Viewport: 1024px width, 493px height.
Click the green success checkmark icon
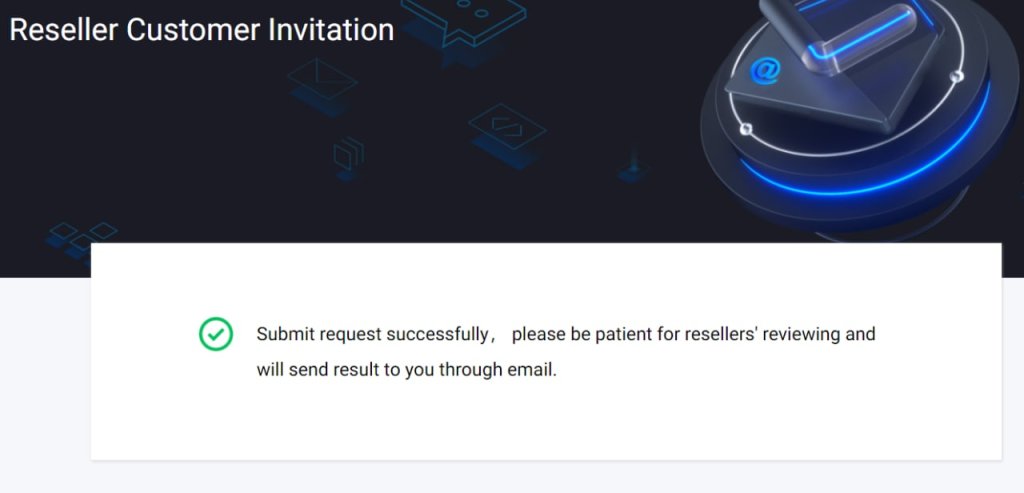[x=216, y=334]
